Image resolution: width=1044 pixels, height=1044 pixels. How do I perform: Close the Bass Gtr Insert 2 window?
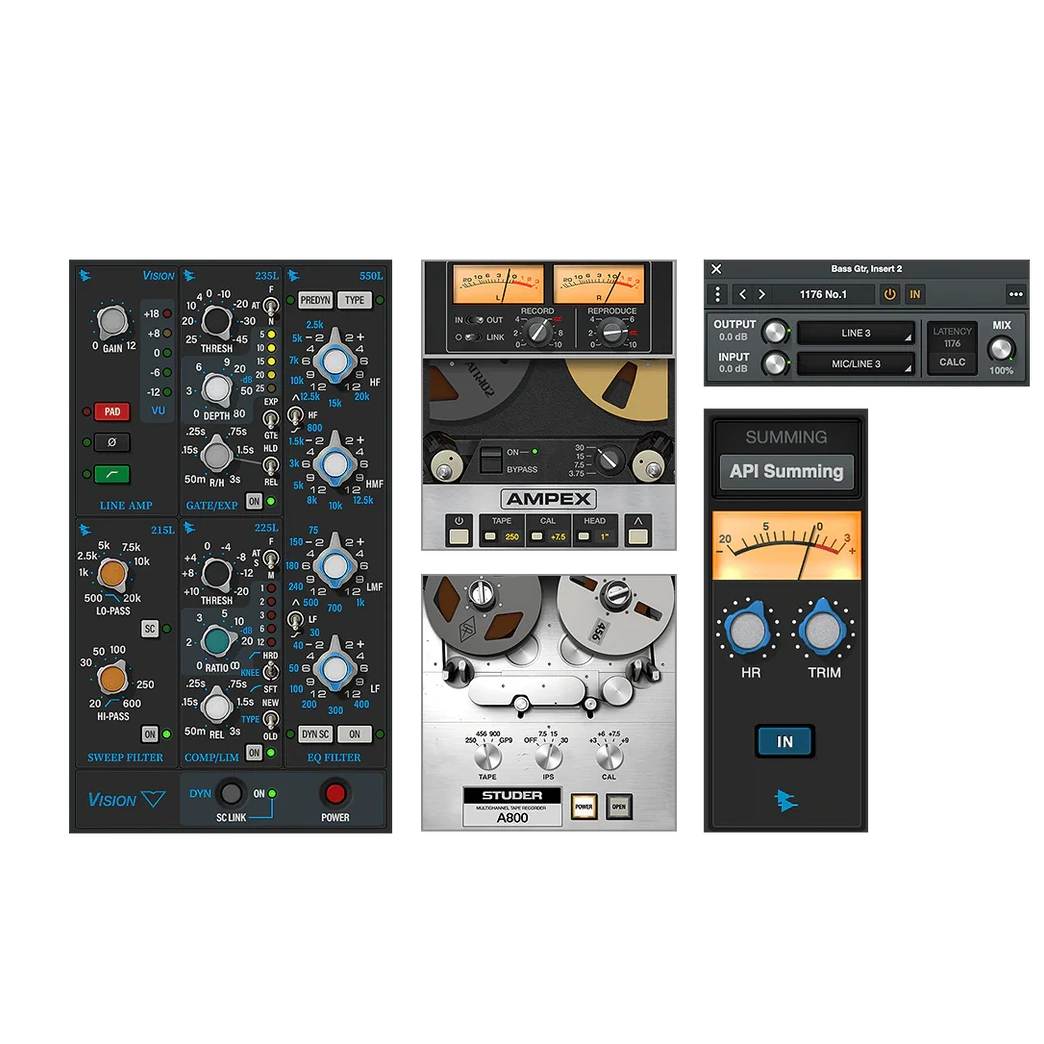(716, 269)
